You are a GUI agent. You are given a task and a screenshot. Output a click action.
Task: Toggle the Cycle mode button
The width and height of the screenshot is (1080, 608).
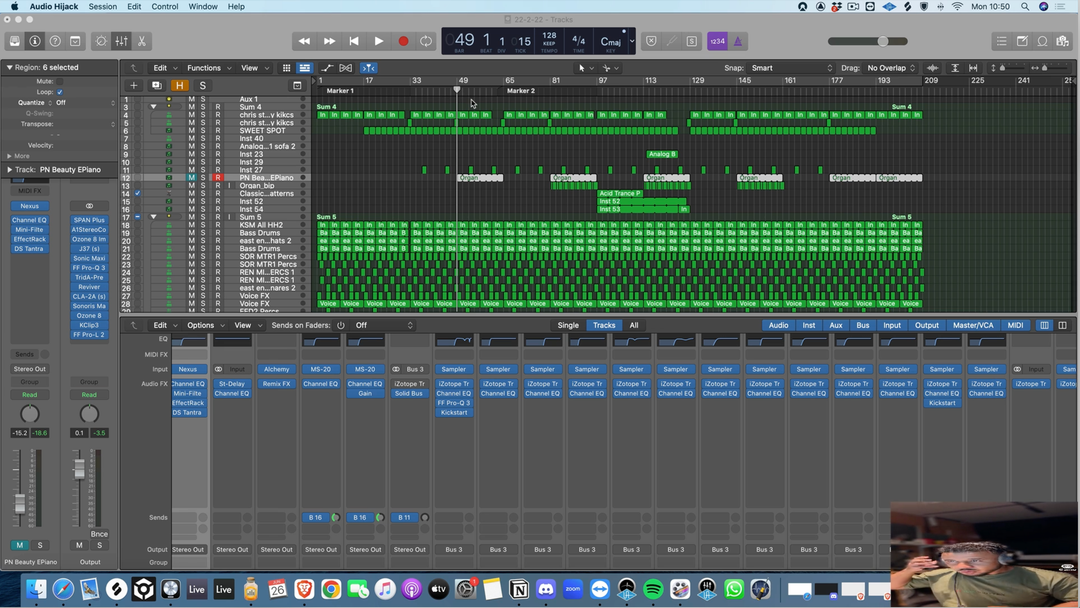(x=427, y=41)
